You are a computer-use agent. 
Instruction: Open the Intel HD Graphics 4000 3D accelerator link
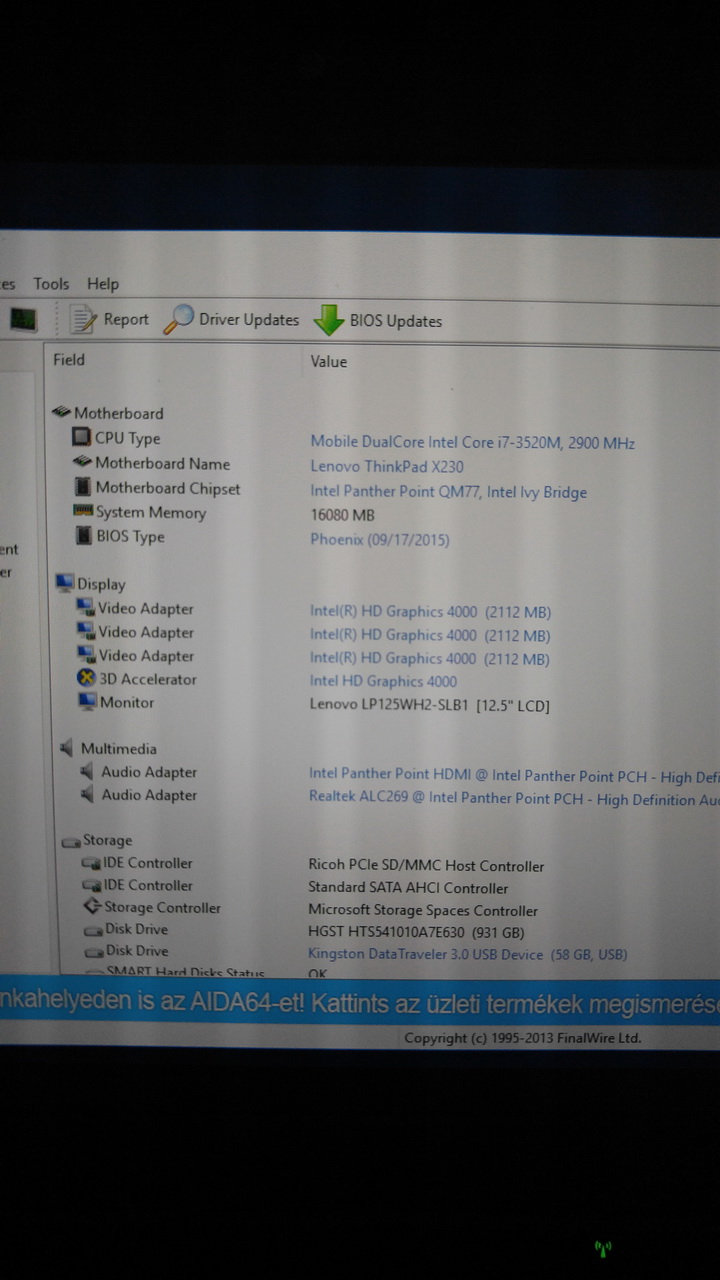point(383,681)
